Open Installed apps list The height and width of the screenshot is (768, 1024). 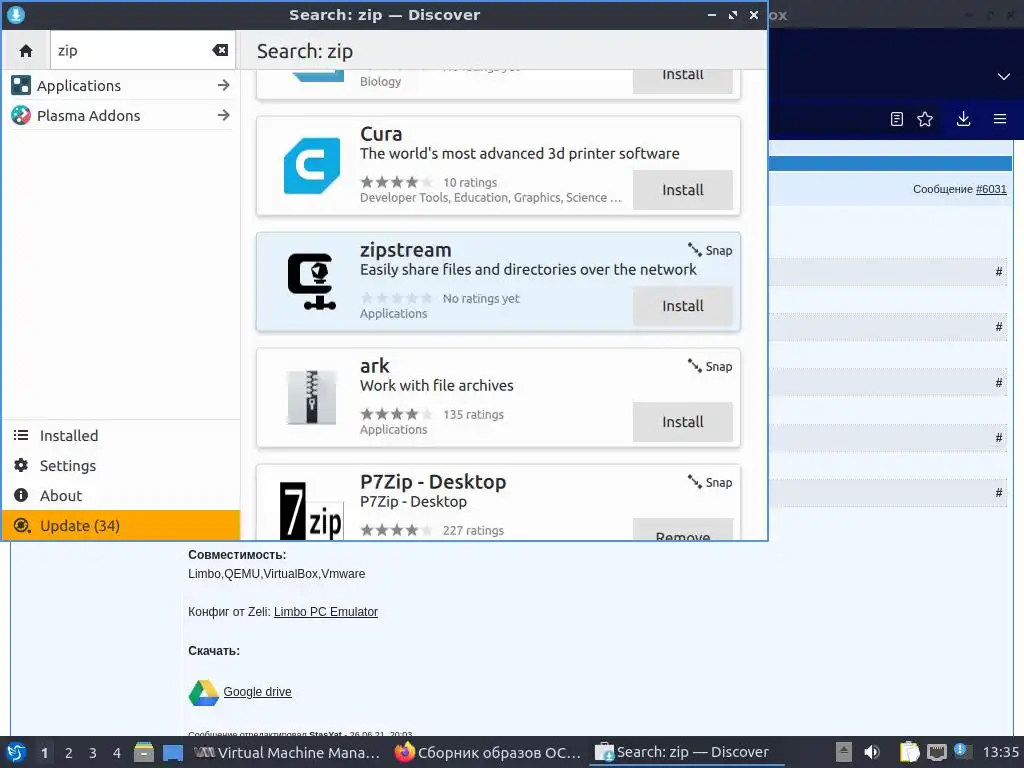pos(121,436)
